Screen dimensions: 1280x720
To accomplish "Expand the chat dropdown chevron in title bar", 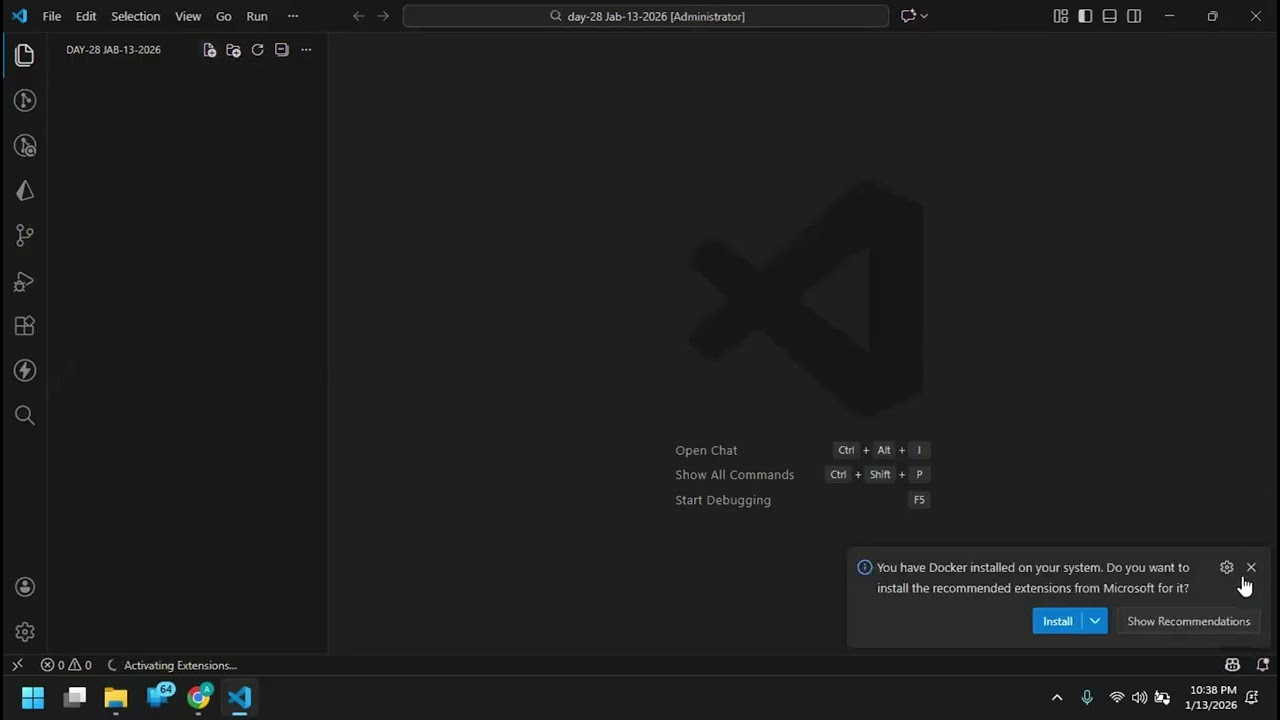I will click(924, 16).
